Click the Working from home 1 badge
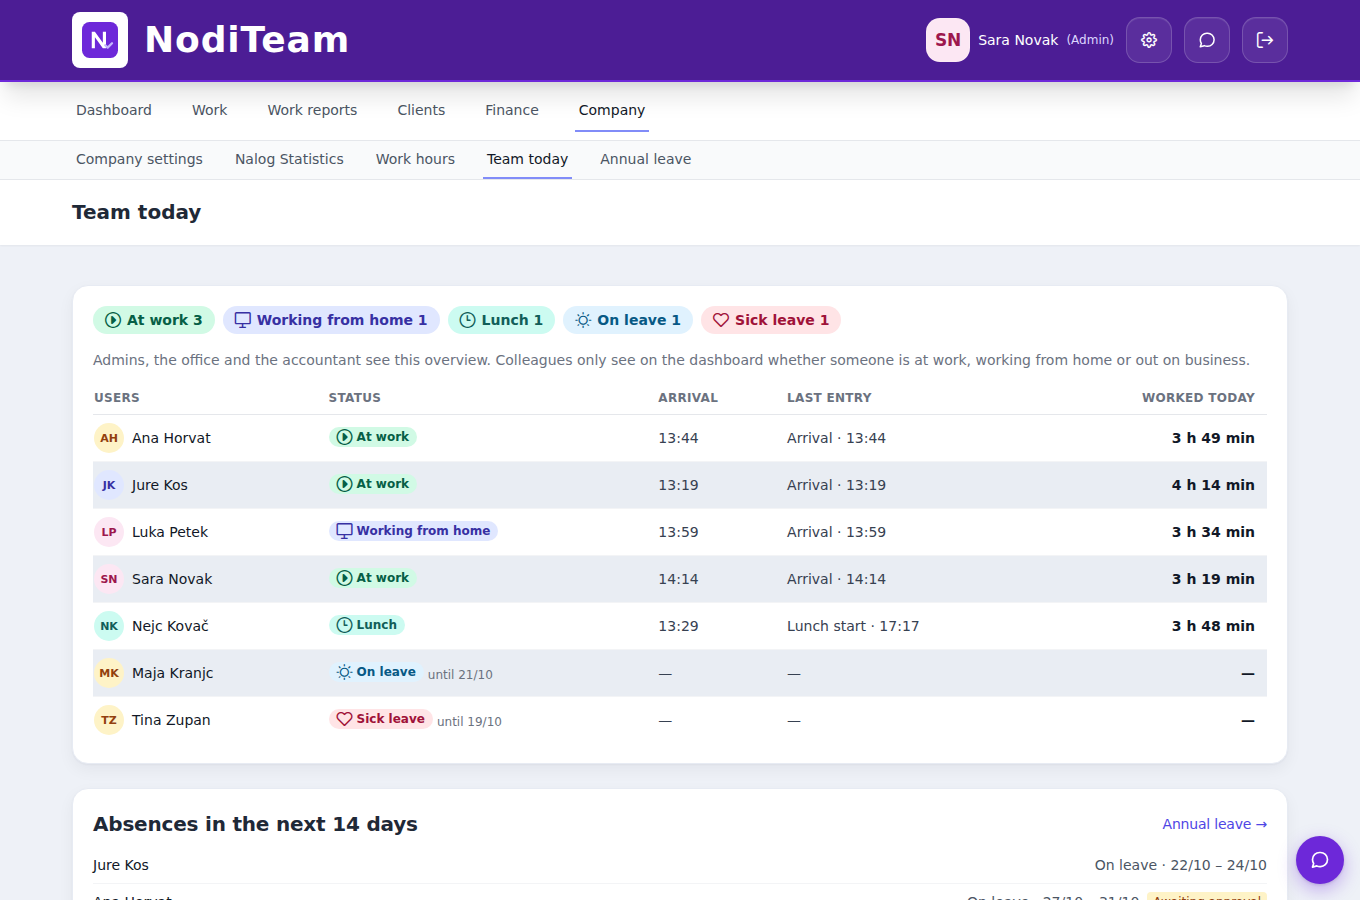The height and width of the screenshot is (900, 1360). (x=331, y=320)
